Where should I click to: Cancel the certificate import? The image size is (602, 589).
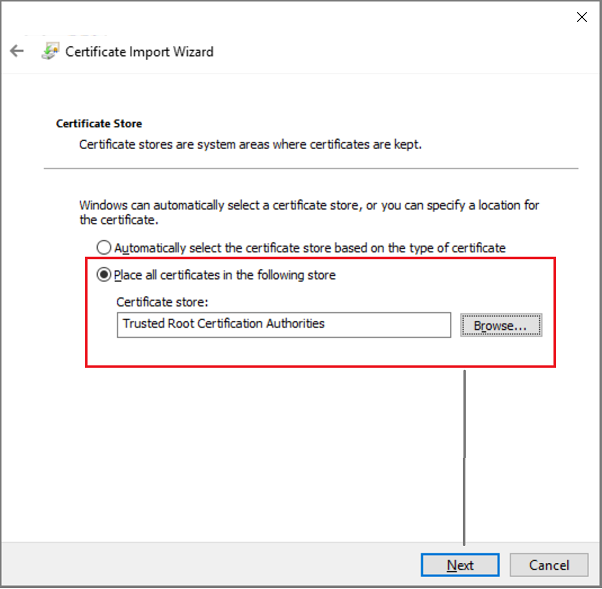(549, 565)
